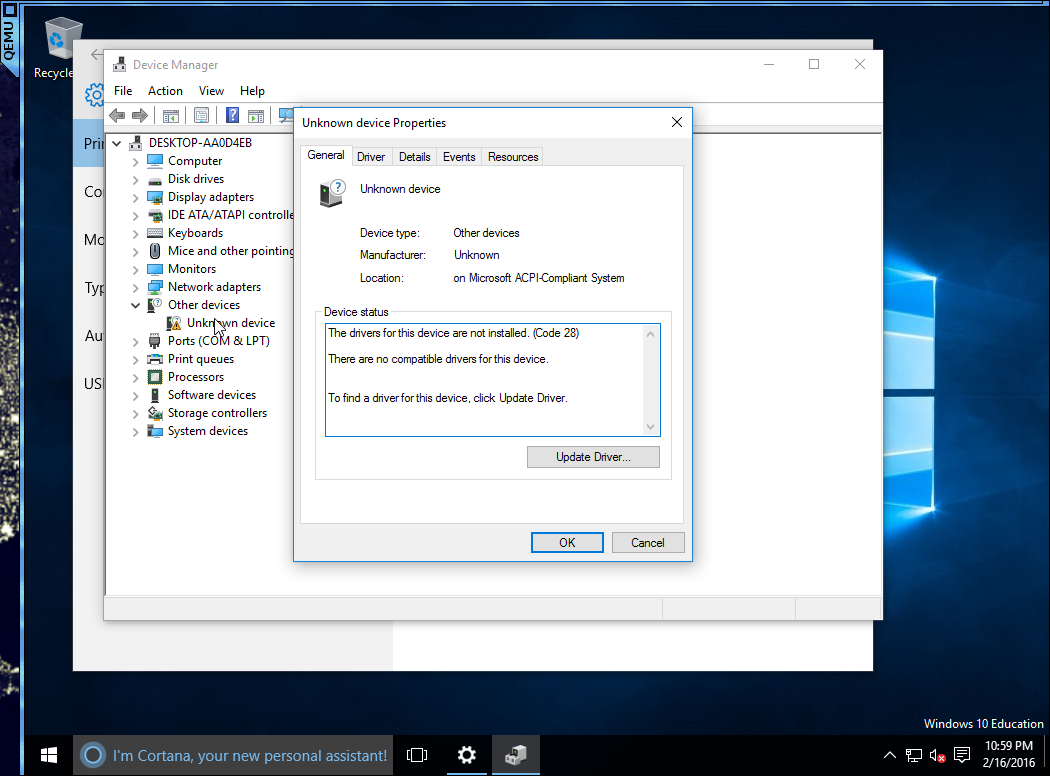Toggle the show/hide console tree toolbar icon
The width and height of the screenshot is (1050, 776).
(171, 116)
